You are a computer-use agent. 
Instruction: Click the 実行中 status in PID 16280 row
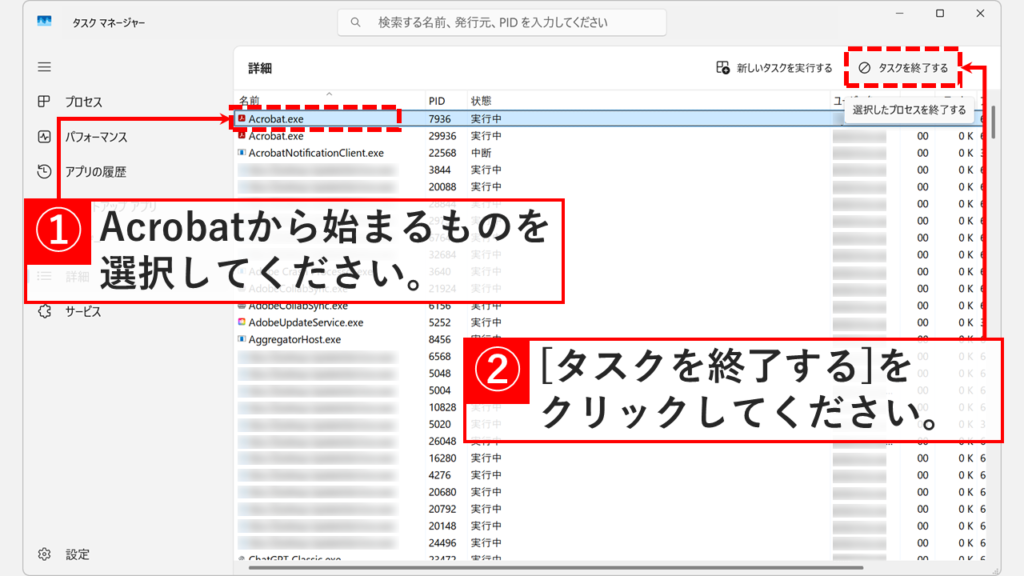click(486, 458)
